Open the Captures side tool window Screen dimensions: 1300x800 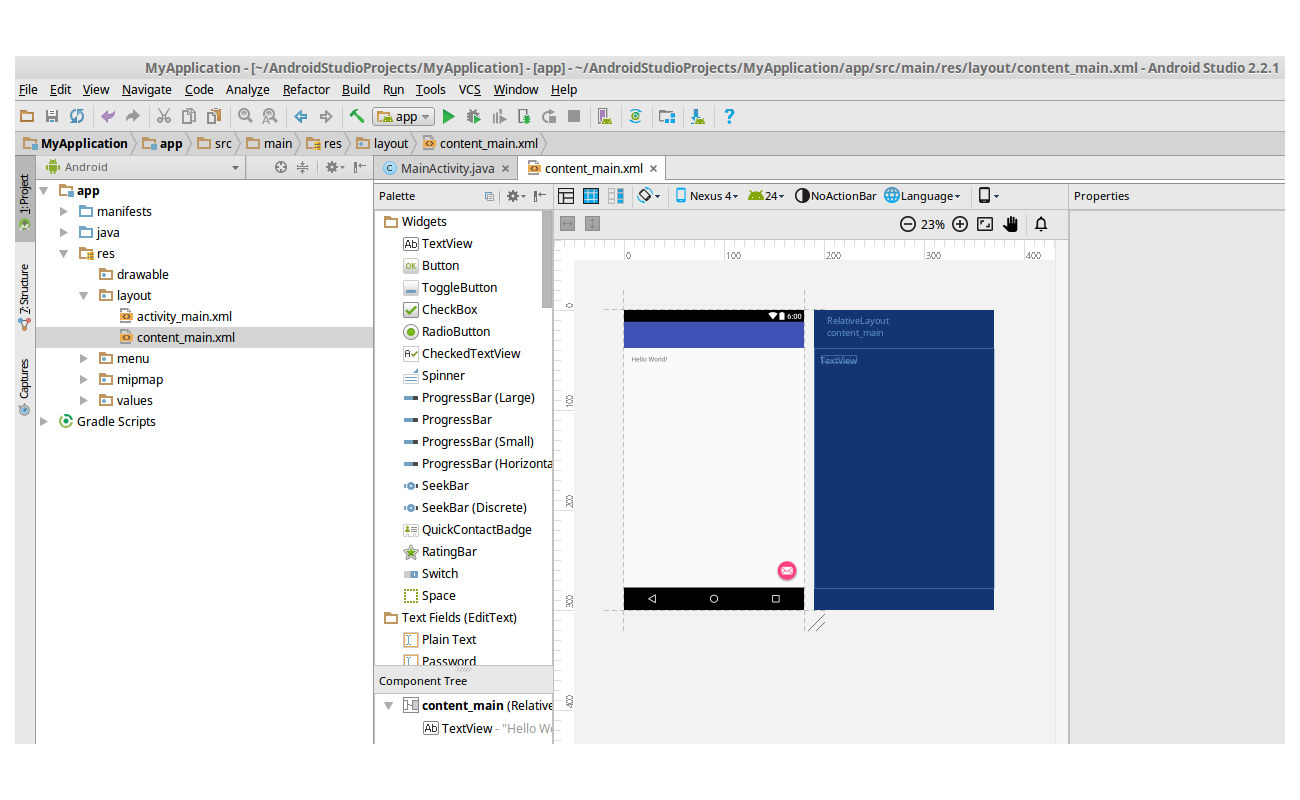click(x=25, y=386)
